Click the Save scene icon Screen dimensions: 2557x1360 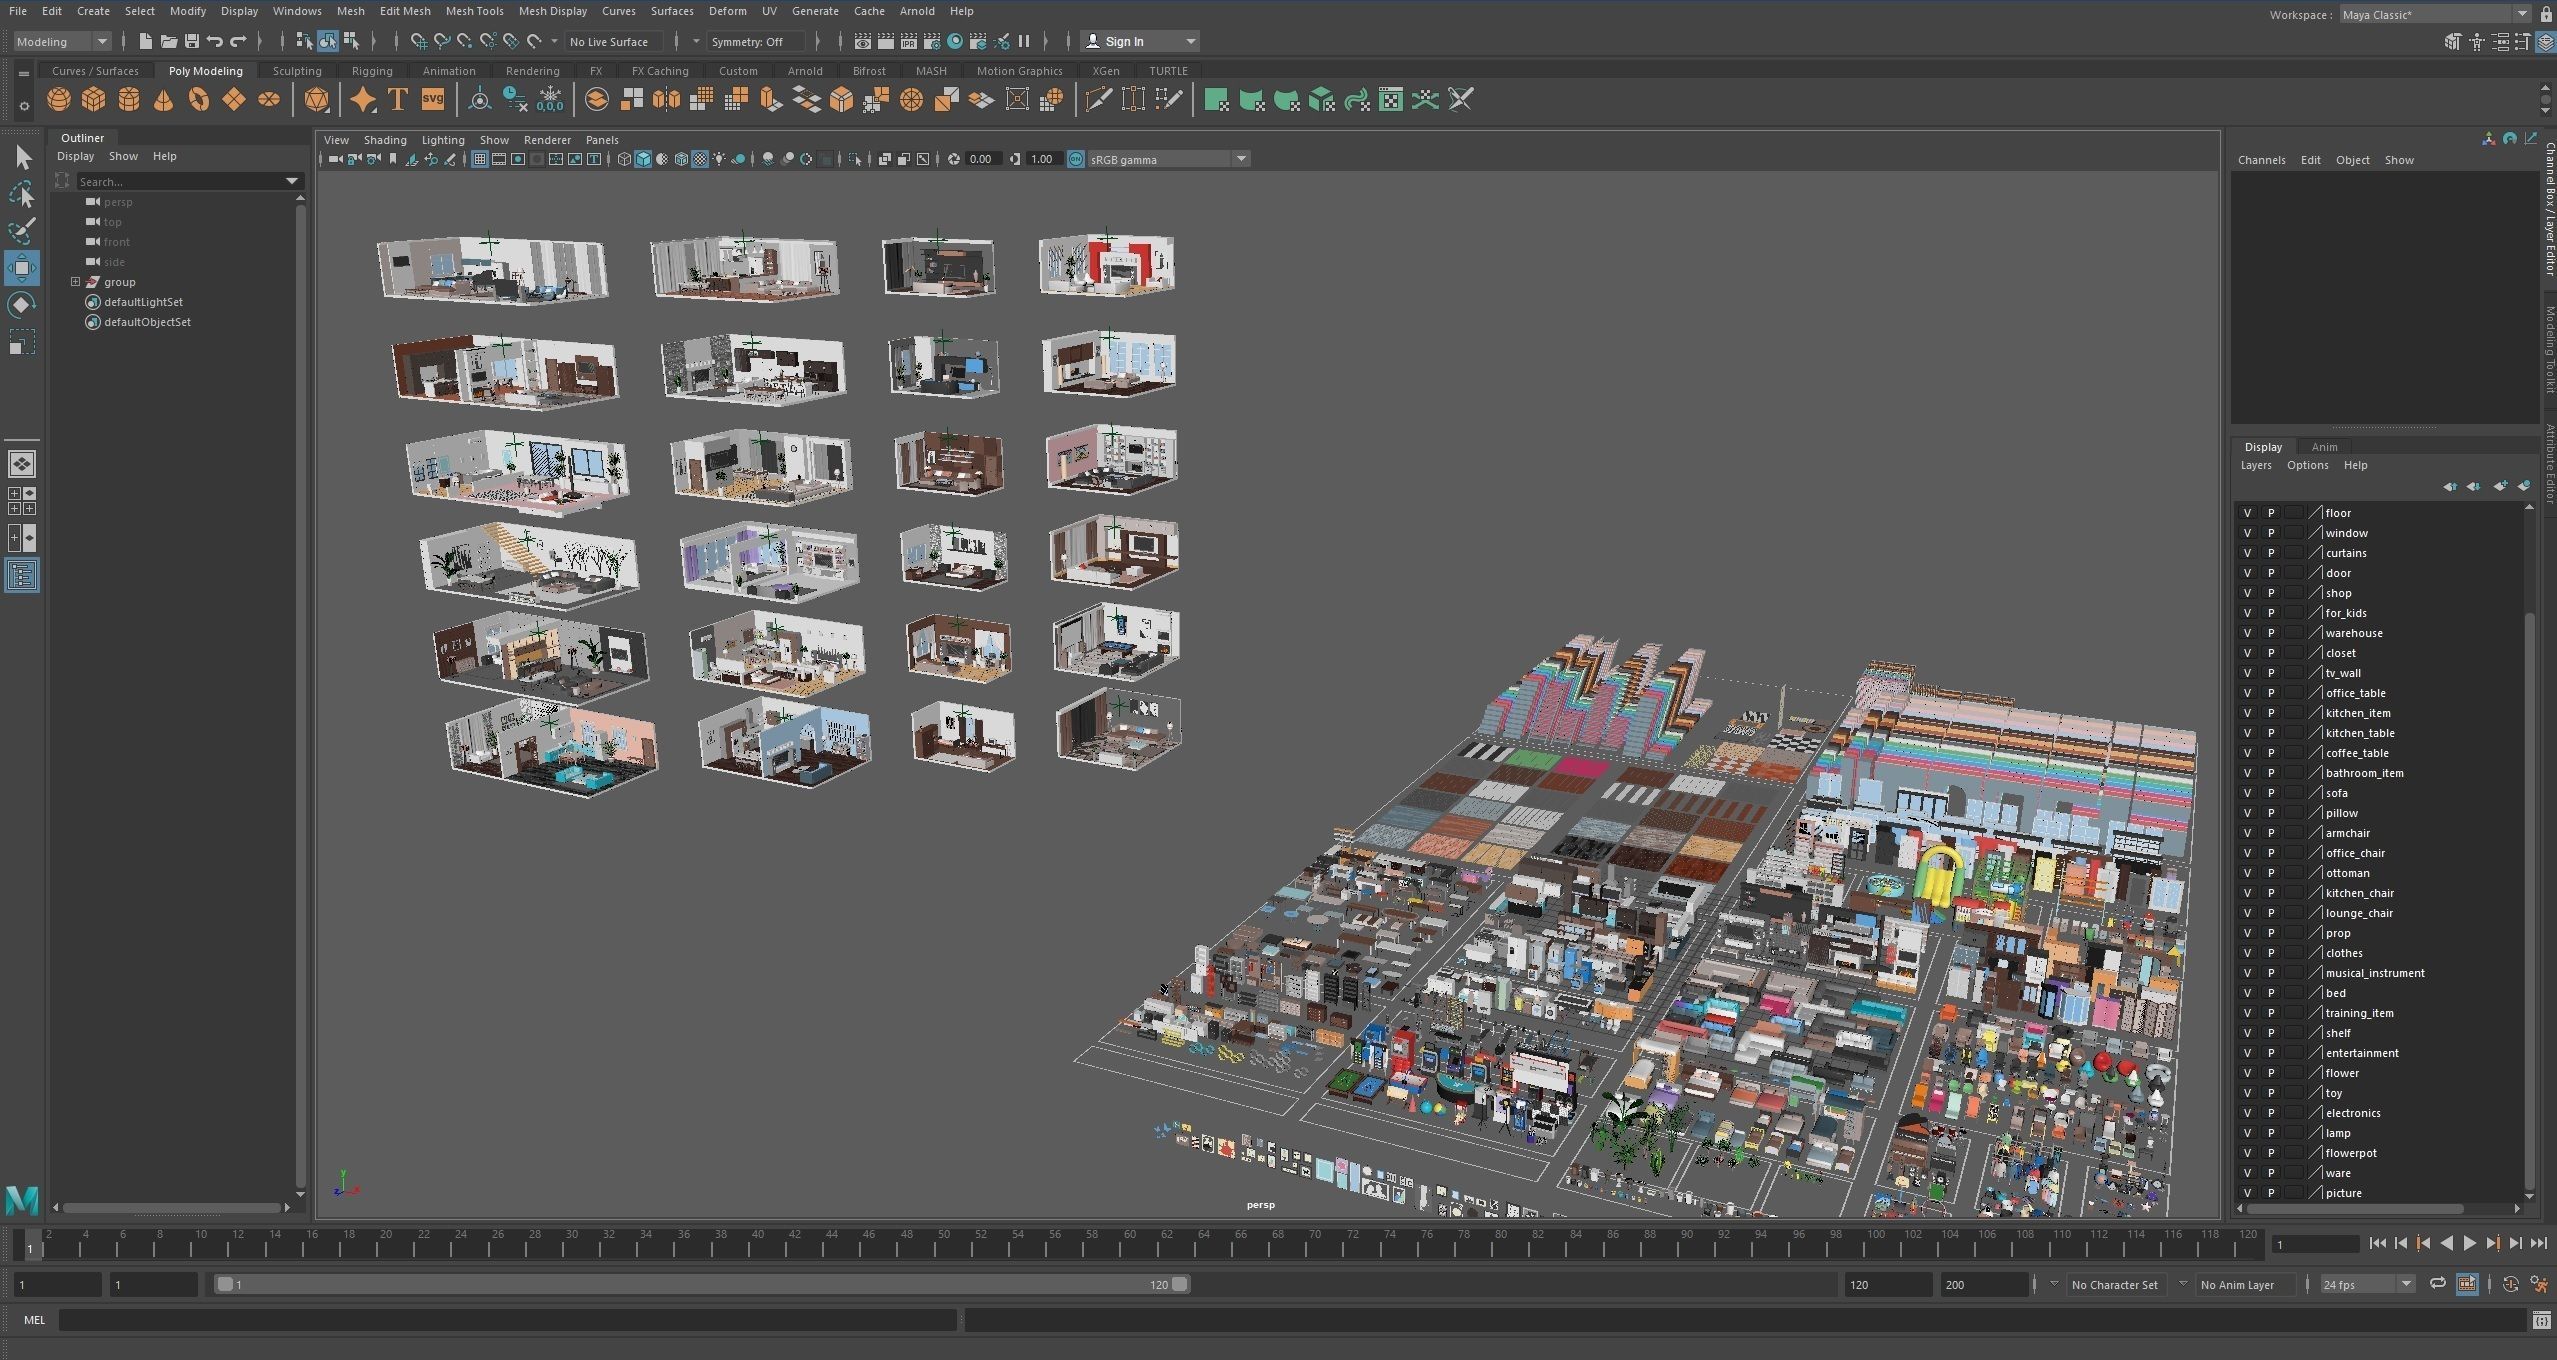point(191,41)
